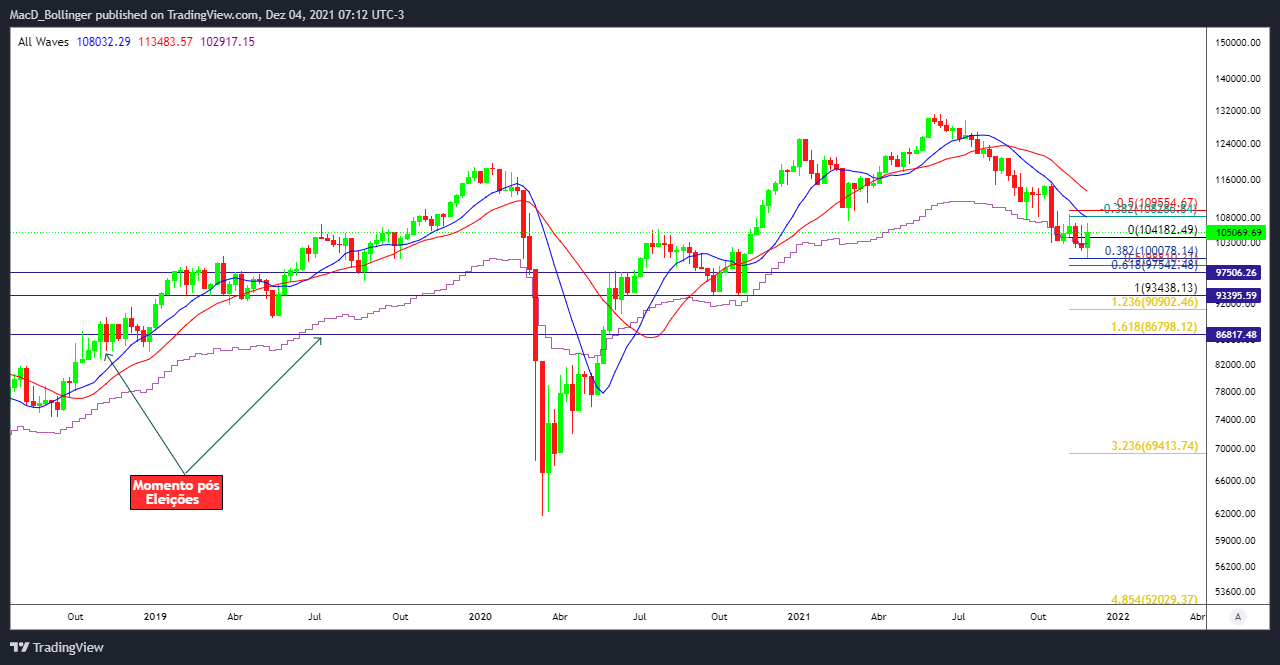Click the 132000.00 price axis label
The width and height of the screenshot is (1280, 665).
pos(1236,110)
